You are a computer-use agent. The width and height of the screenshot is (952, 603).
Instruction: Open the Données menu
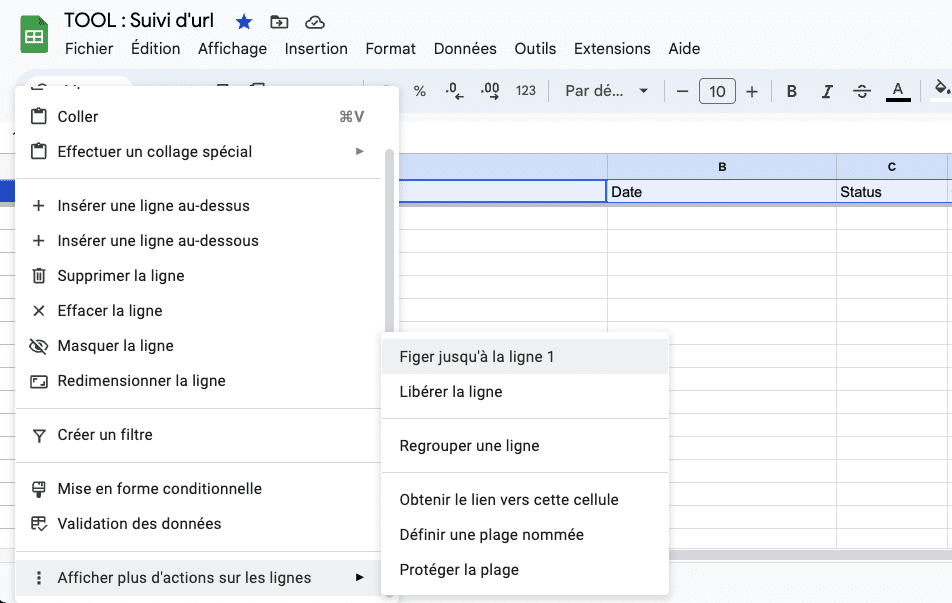(x=465, y=49)
